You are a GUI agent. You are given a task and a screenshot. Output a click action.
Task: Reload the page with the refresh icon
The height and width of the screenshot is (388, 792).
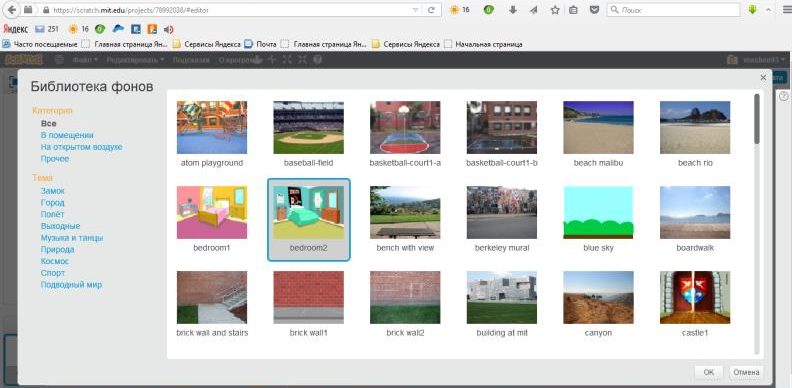click(431, 10)
